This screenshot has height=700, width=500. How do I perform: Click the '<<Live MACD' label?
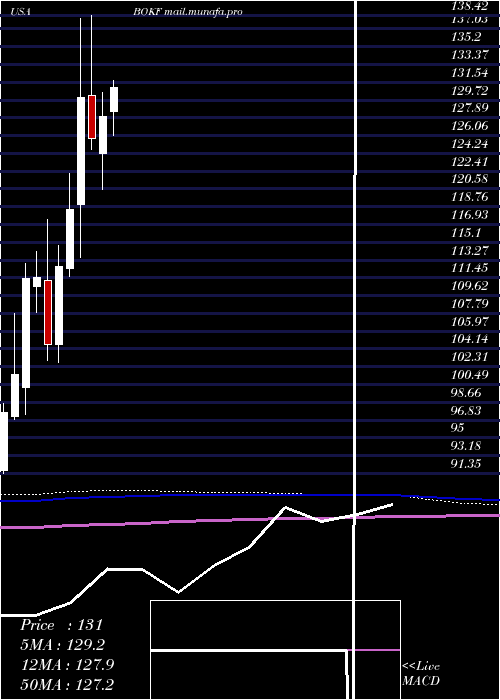point(421,673)
